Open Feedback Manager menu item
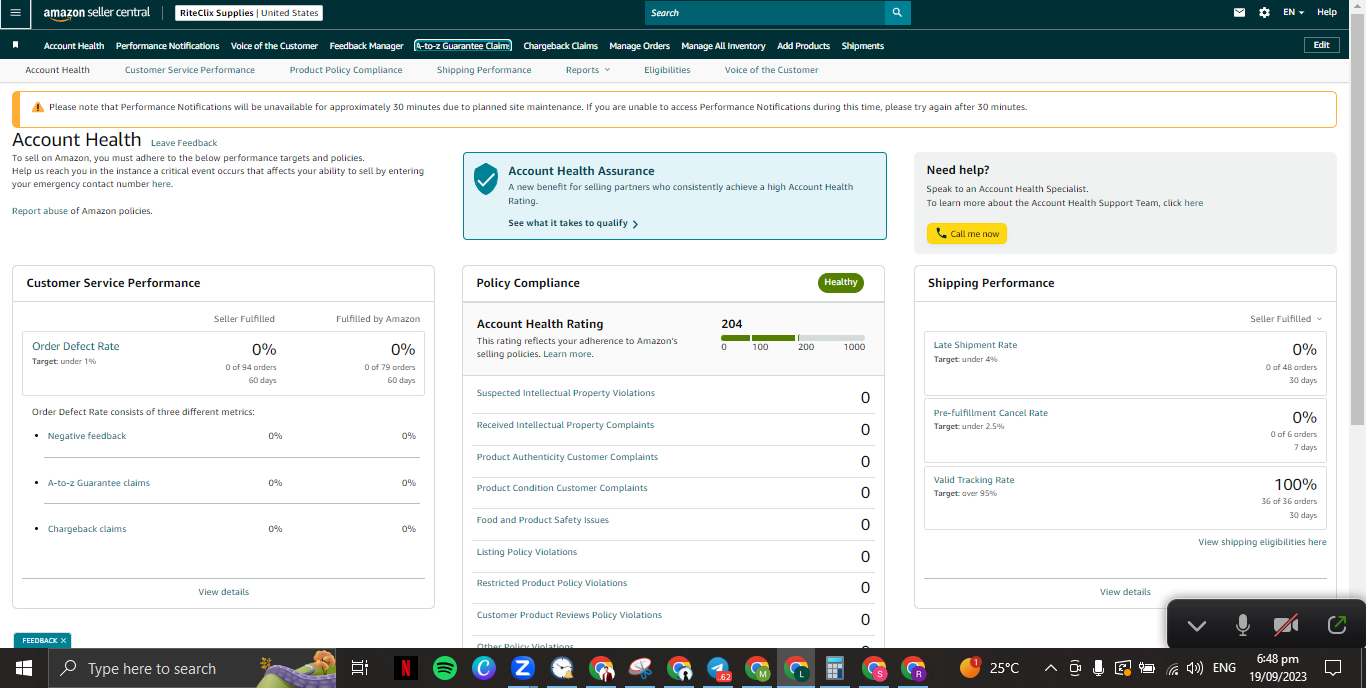 coord(366,46)
